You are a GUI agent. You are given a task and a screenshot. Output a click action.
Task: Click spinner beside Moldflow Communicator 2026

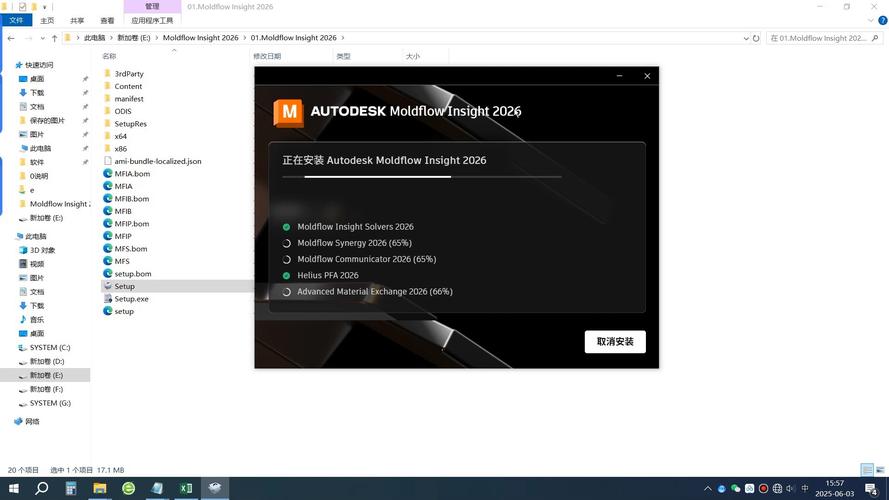point(286,260)
